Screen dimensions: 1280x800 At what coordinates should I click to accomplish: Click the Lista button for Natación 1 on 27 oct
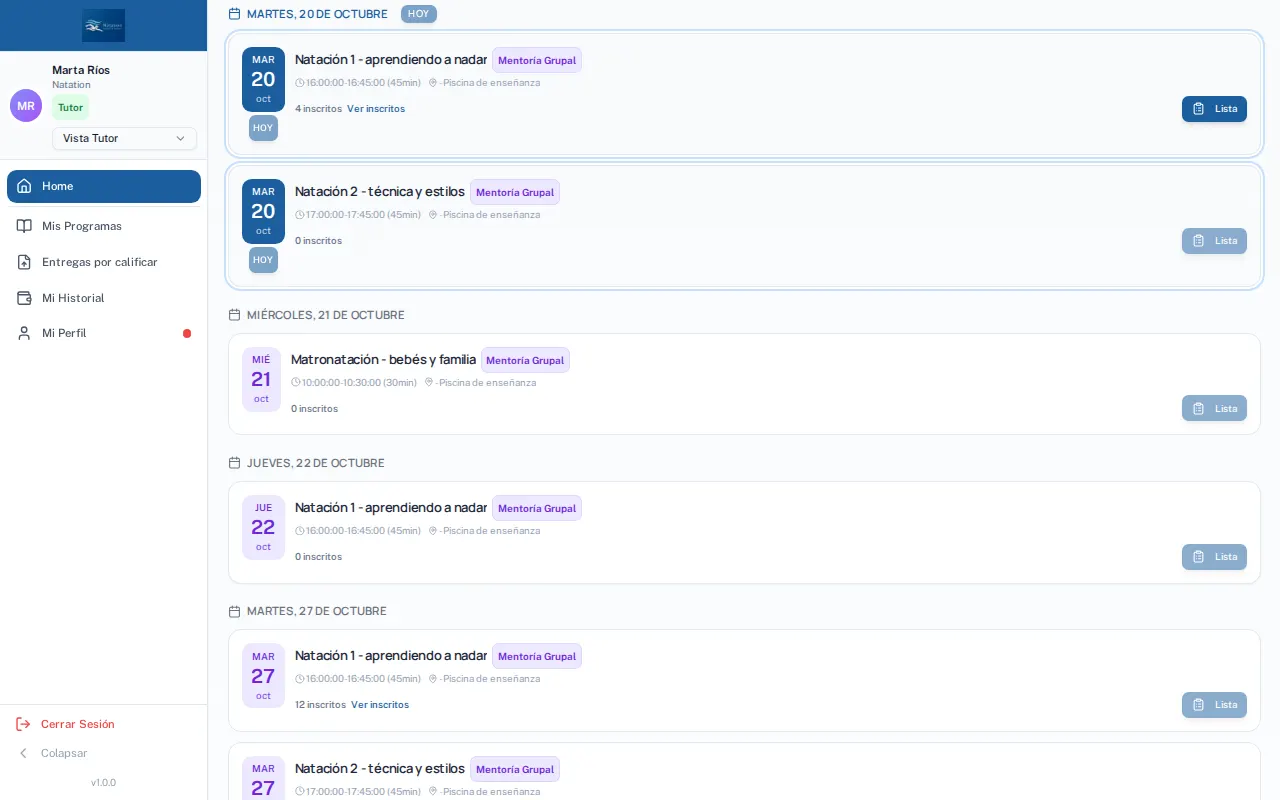click(1214, 705)
